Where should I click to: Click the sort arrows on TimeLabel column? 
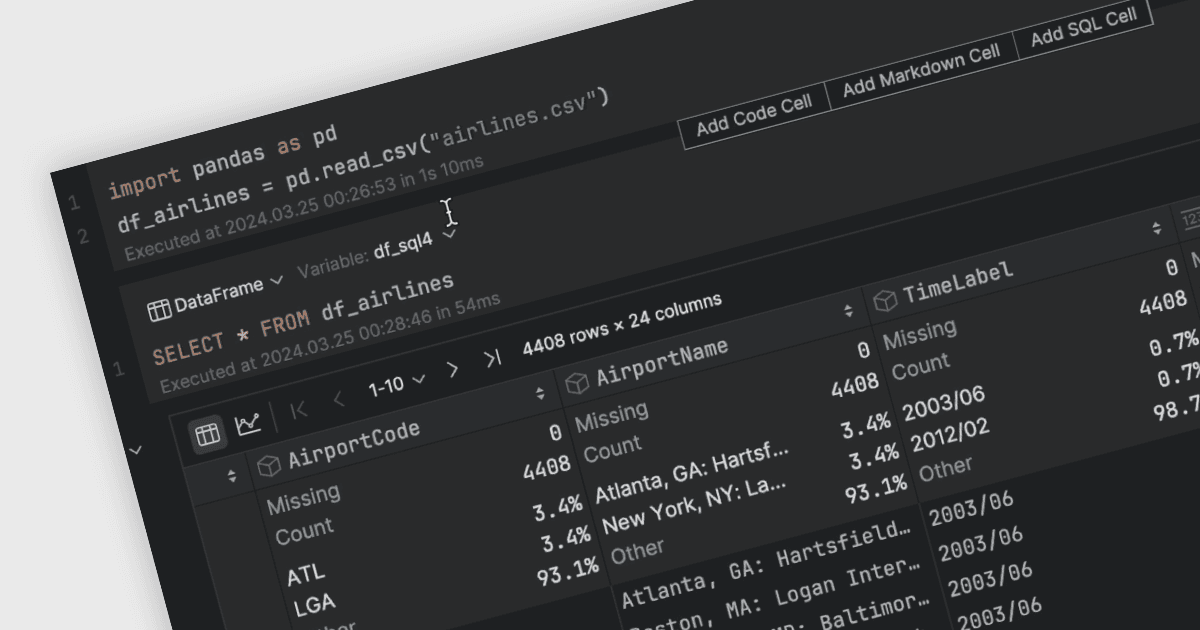tap(1157, 227)
